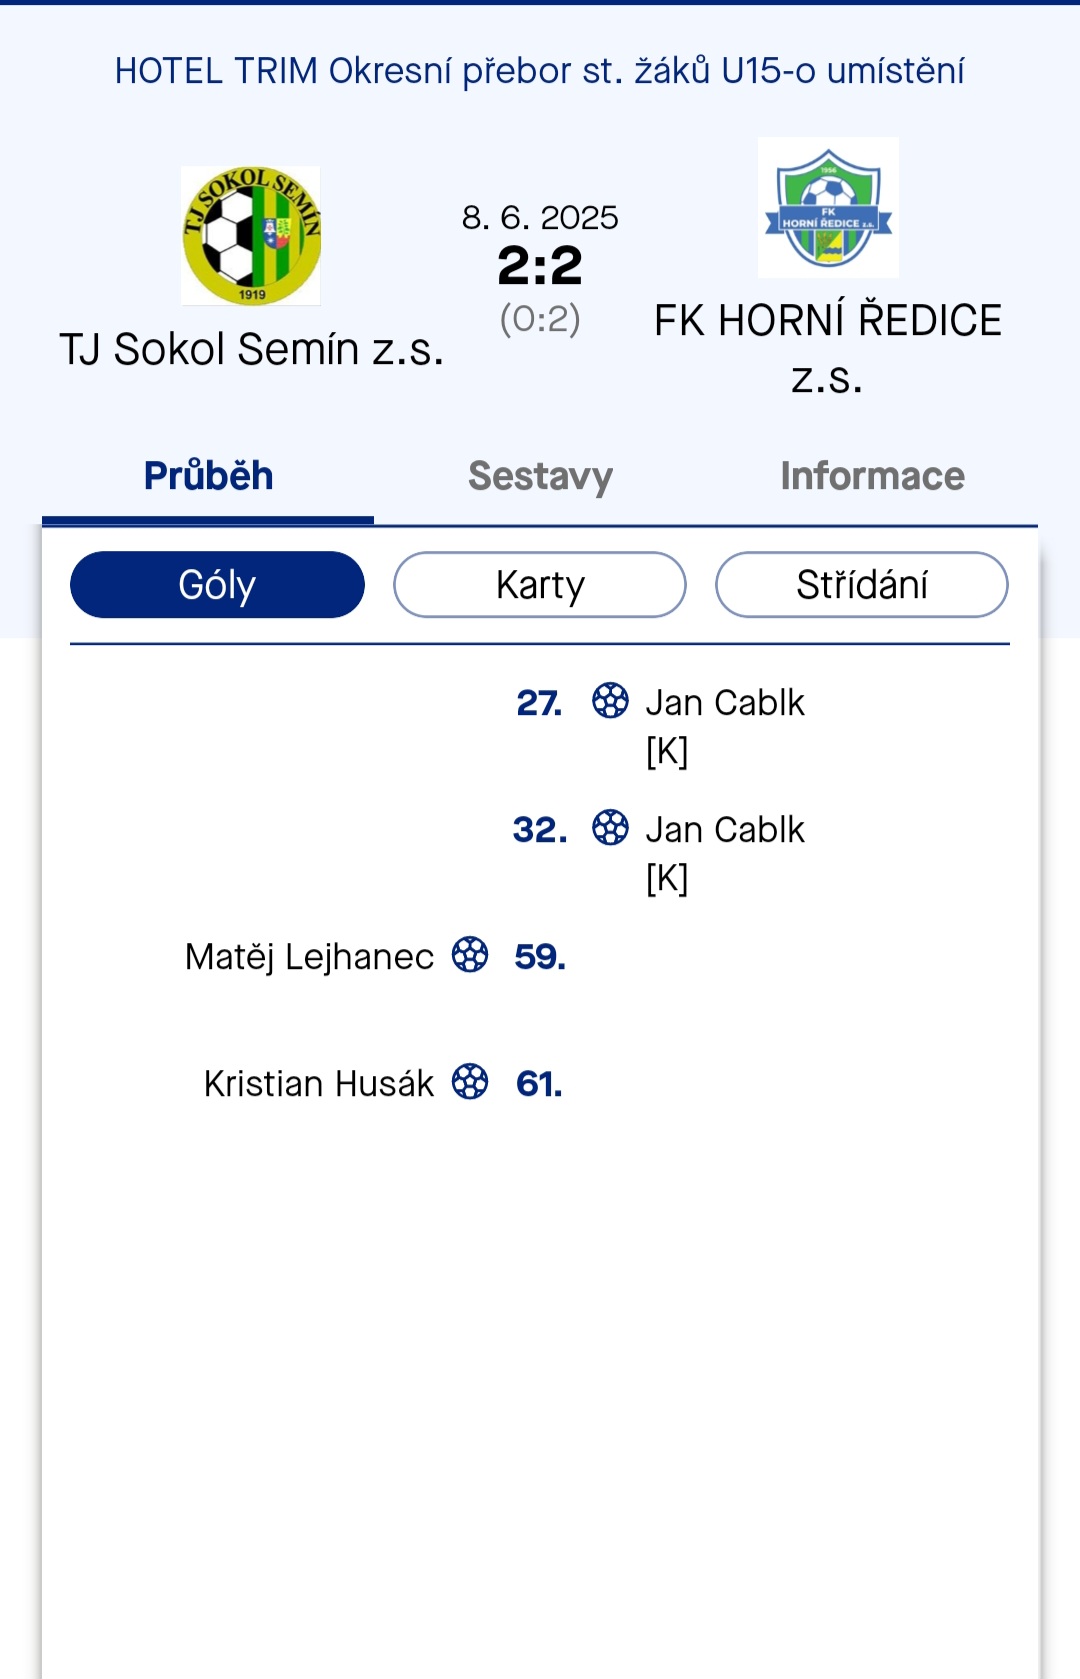Click the 2:2 final score
This screenshot has width=1080, height=1679.
click(x=540, y=266)
